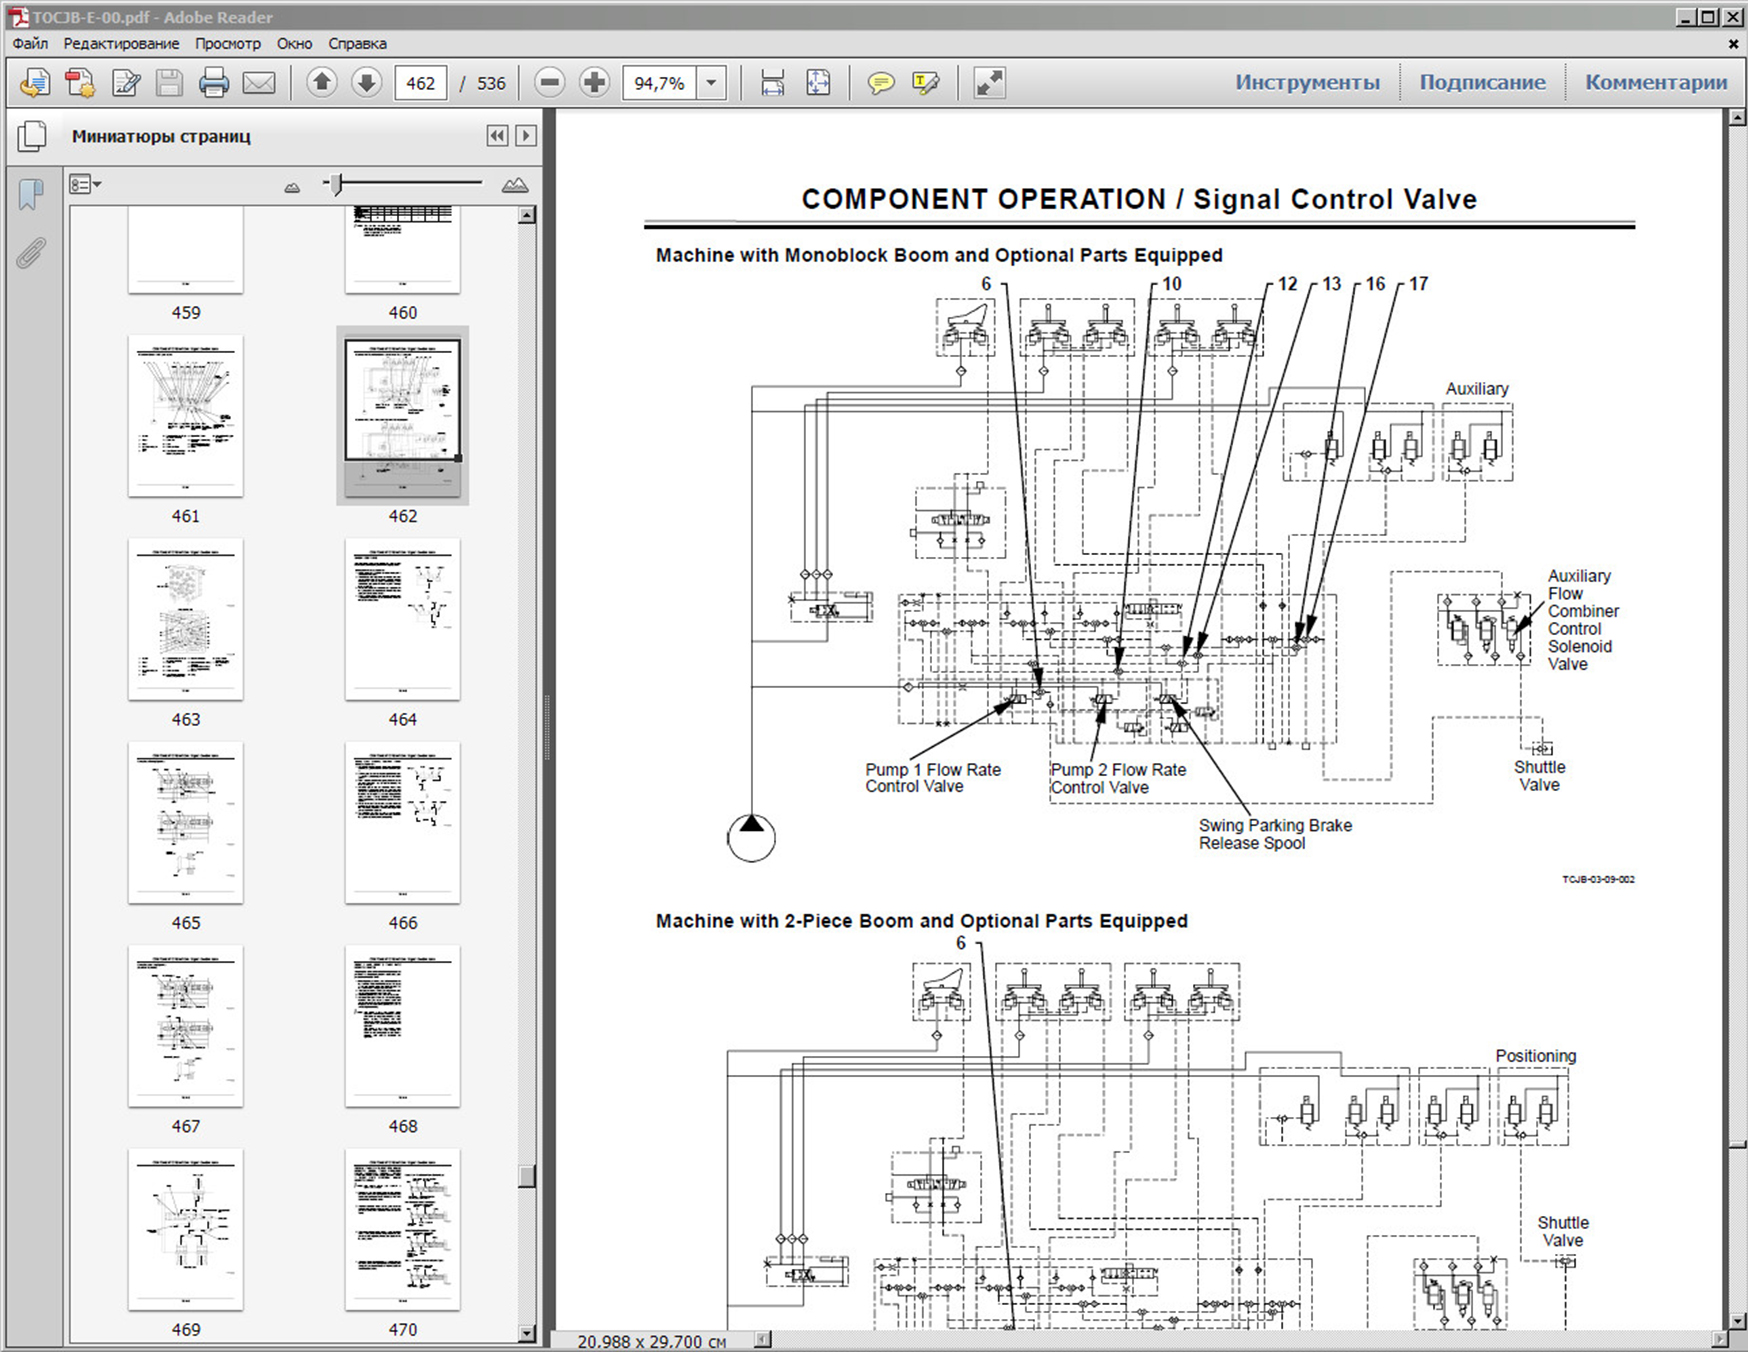Go to previous page arrow
The width and height of the screenshot is (1748, 1352).
322,83
